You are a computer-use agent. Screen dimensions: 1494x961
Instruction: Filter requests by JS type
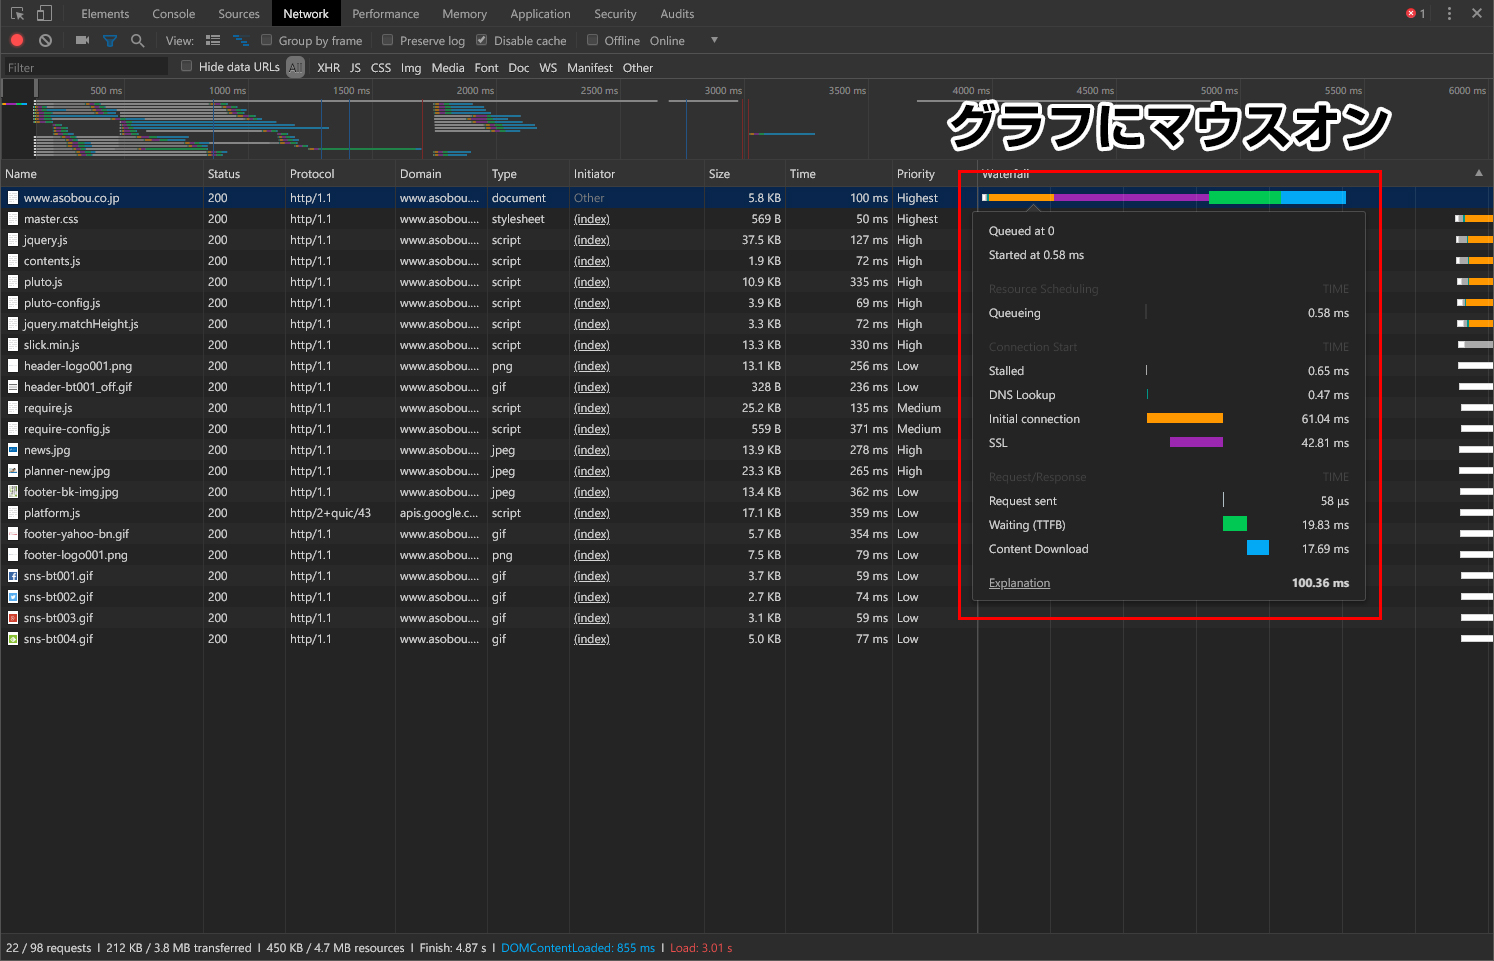(x=355, y=68)
